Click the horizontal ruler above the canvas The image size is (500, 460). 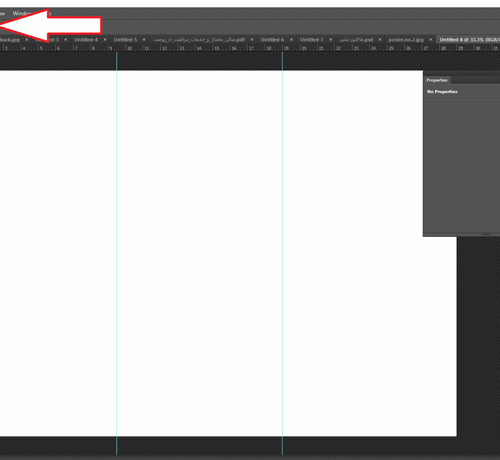pyautogui.click(x=250, y=48)
